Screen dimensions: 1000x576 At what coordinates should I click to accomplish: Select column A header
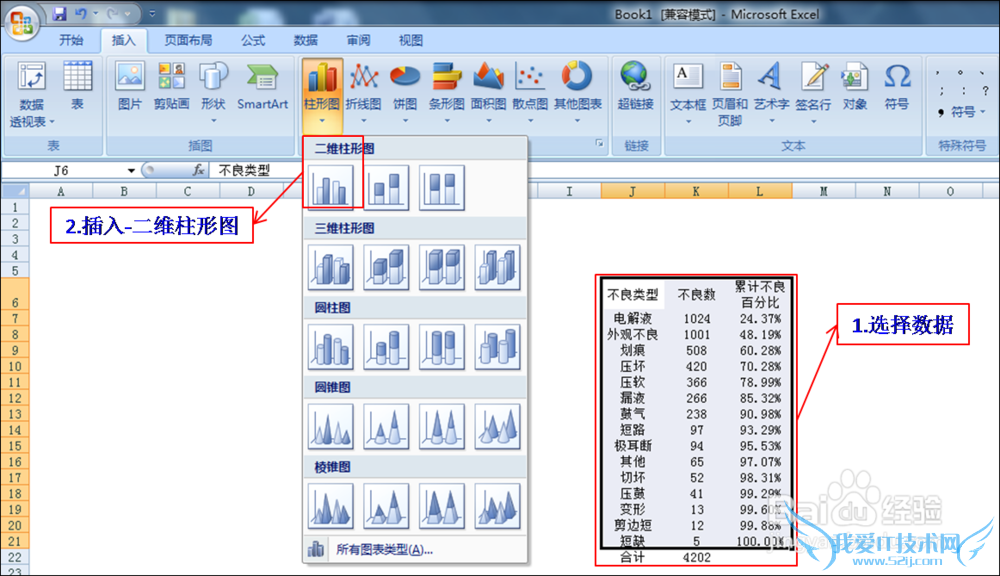pos(61,191)
